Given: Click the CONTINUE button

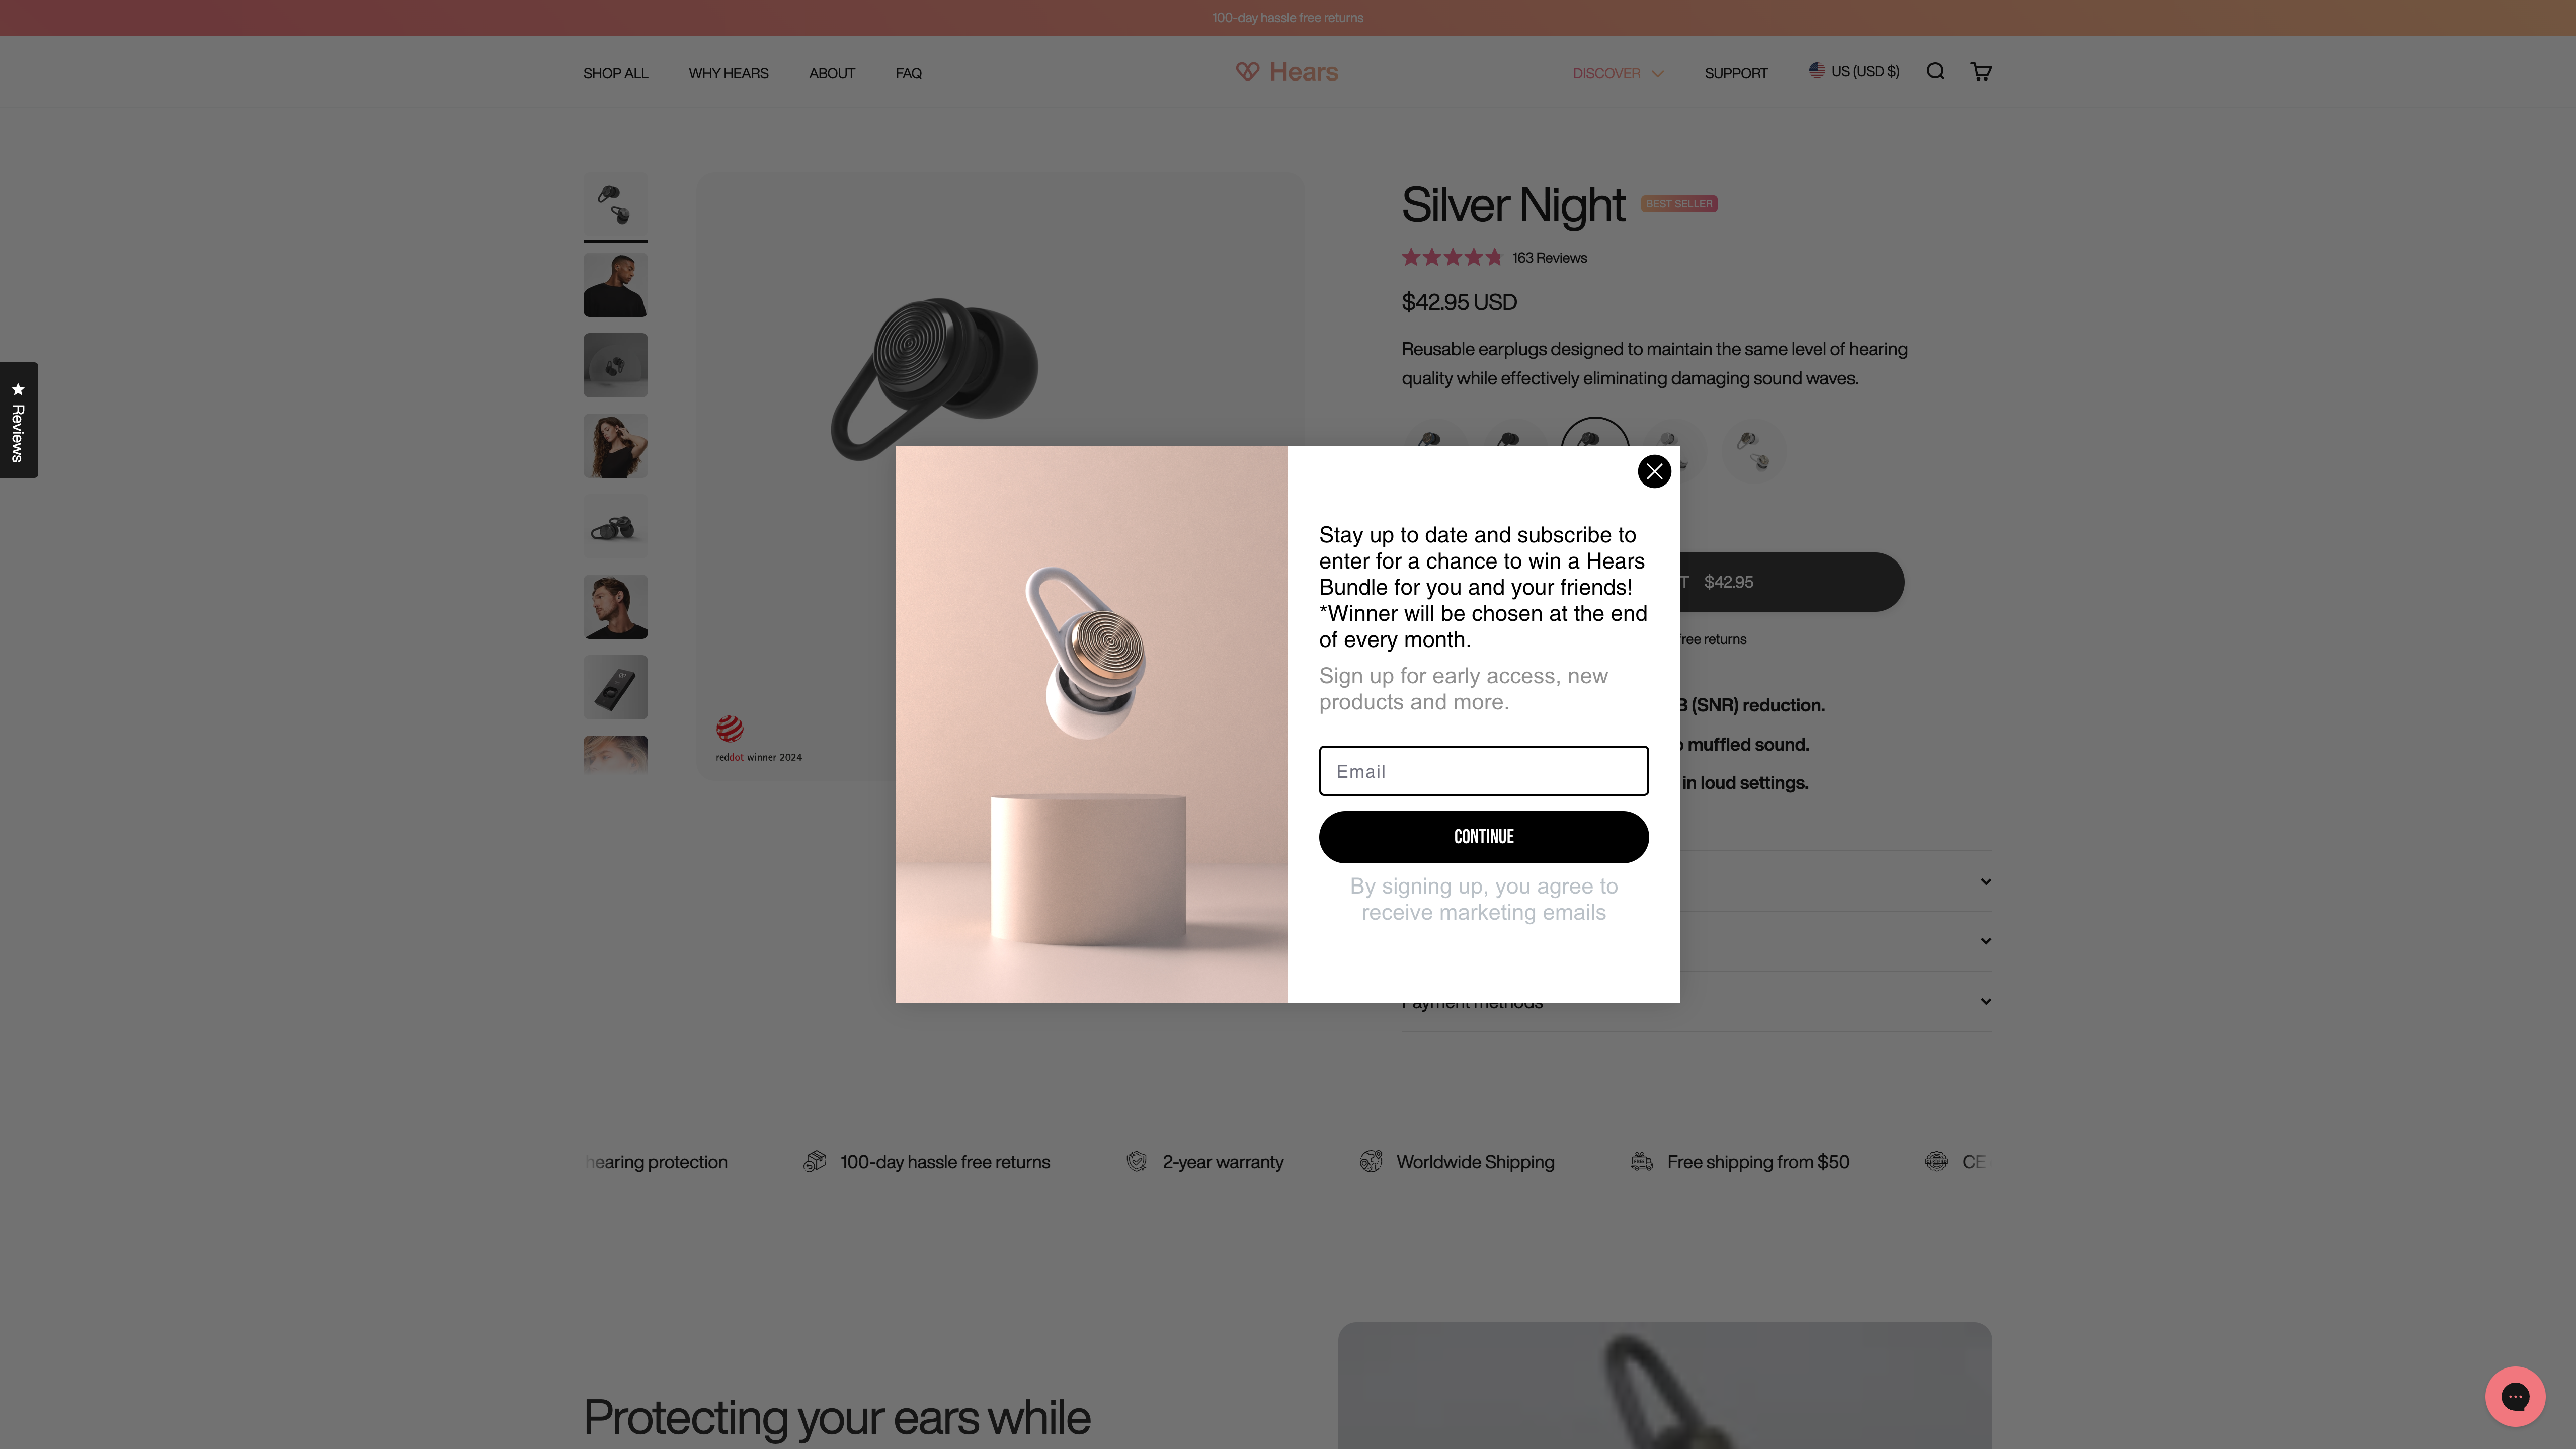Looking at the screenshot, I should 1483,837.
